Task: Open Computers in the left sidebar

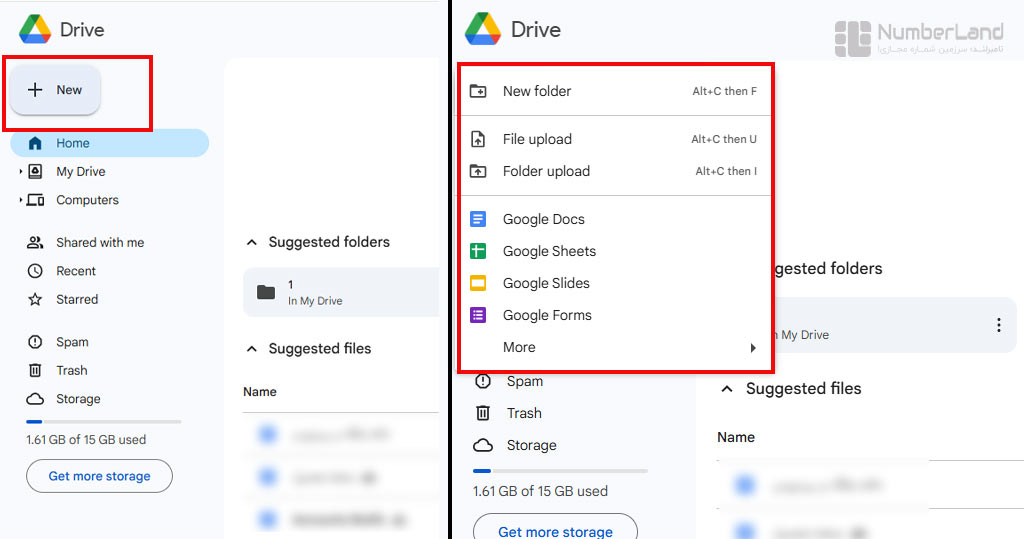Action: coord(87,200)
